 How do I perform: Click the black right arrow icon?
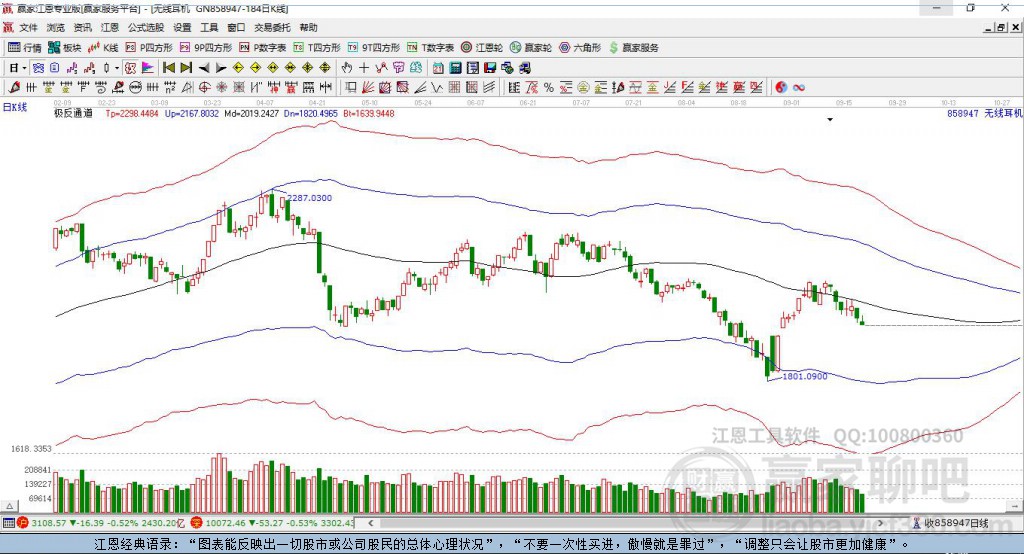pos(221,68)
